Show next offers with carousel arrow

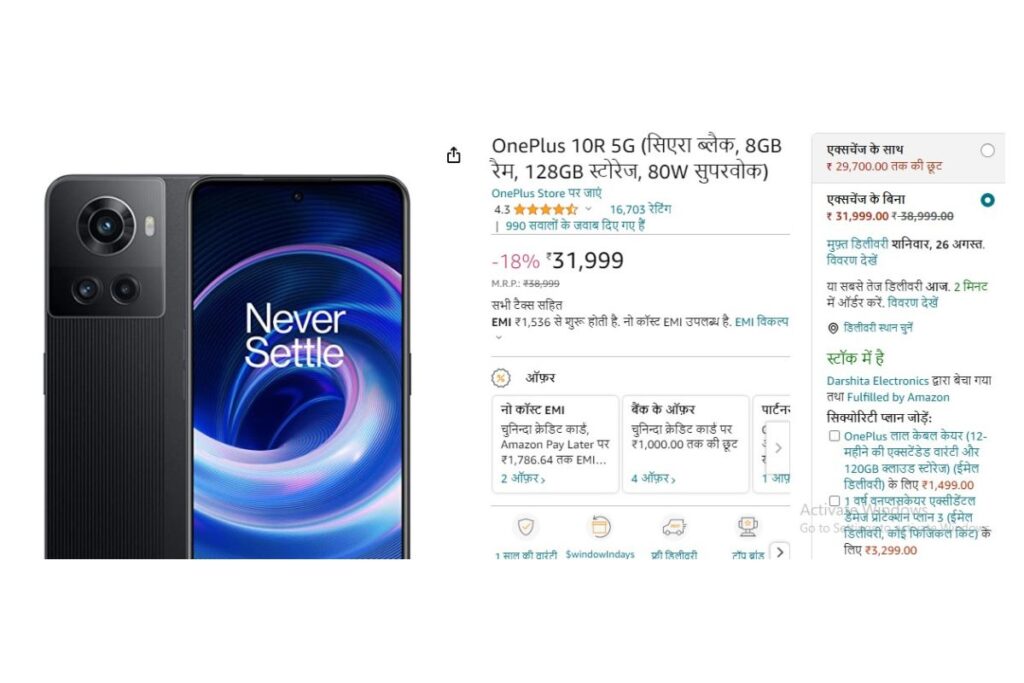[778, 448]
